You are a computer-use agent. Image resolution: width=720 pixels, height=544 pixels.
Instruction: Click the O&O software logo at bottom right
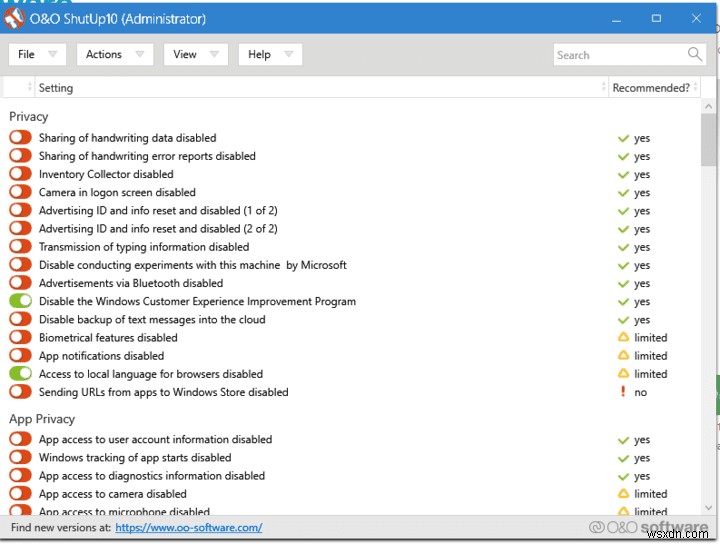[648, 527]
